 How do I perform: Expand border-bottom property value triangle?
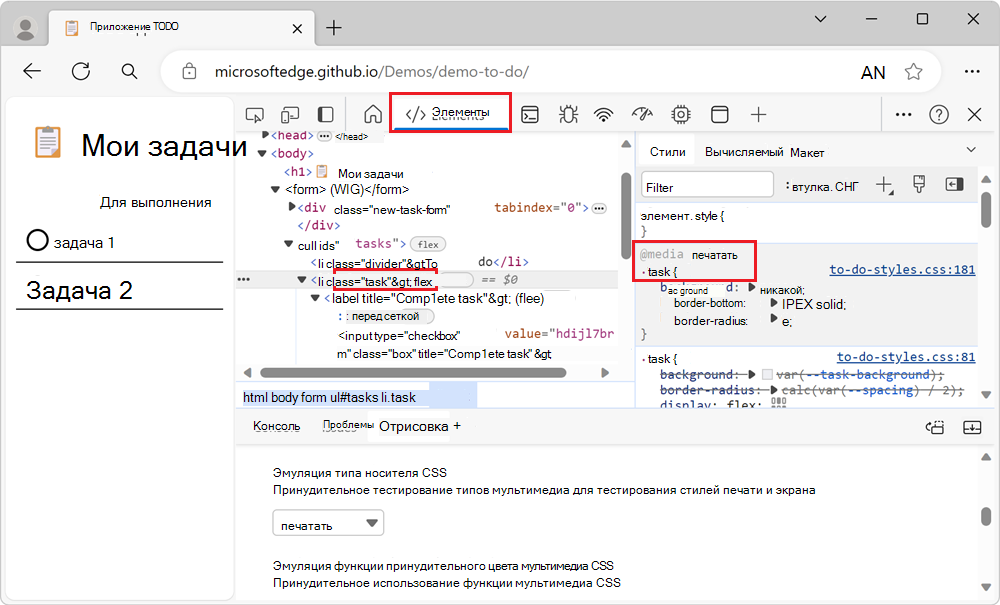click(774, 303)
